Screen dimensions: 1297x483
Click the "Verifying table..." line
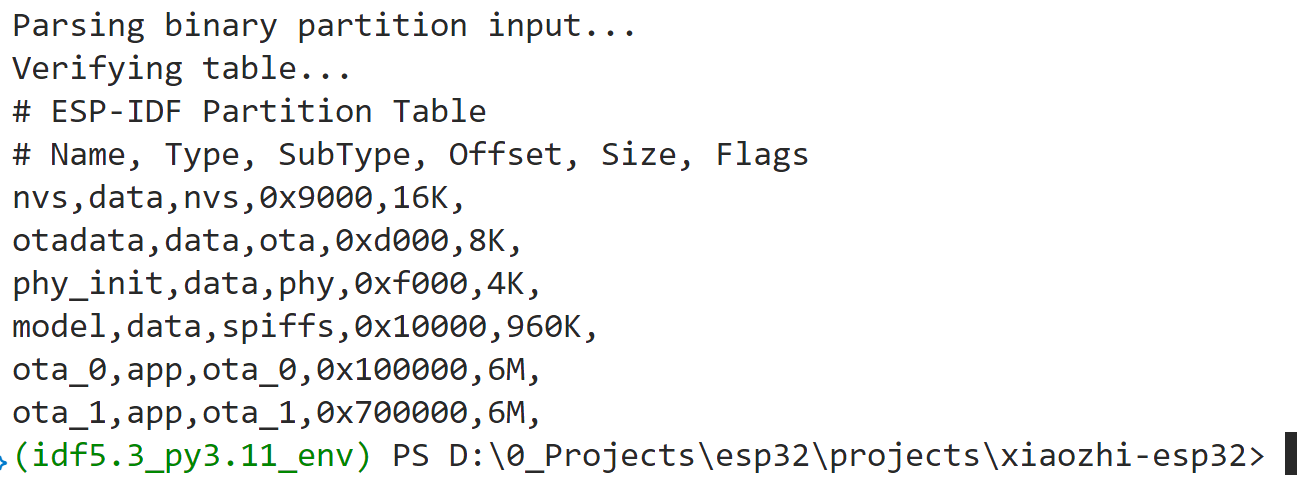pos(181,69)
